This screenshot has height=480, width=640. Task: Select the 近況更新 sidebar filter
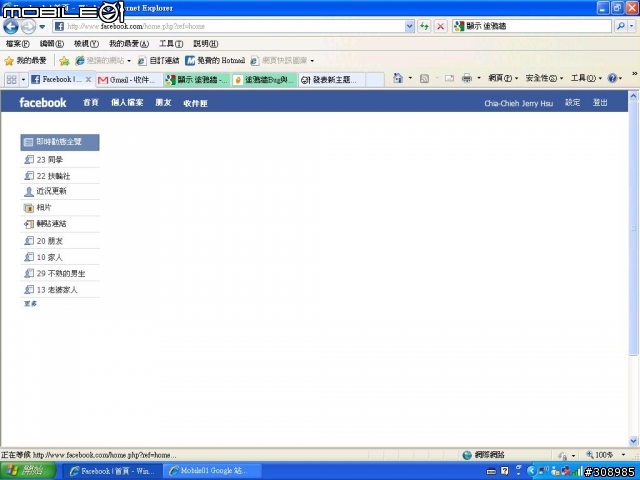(60, 191)
